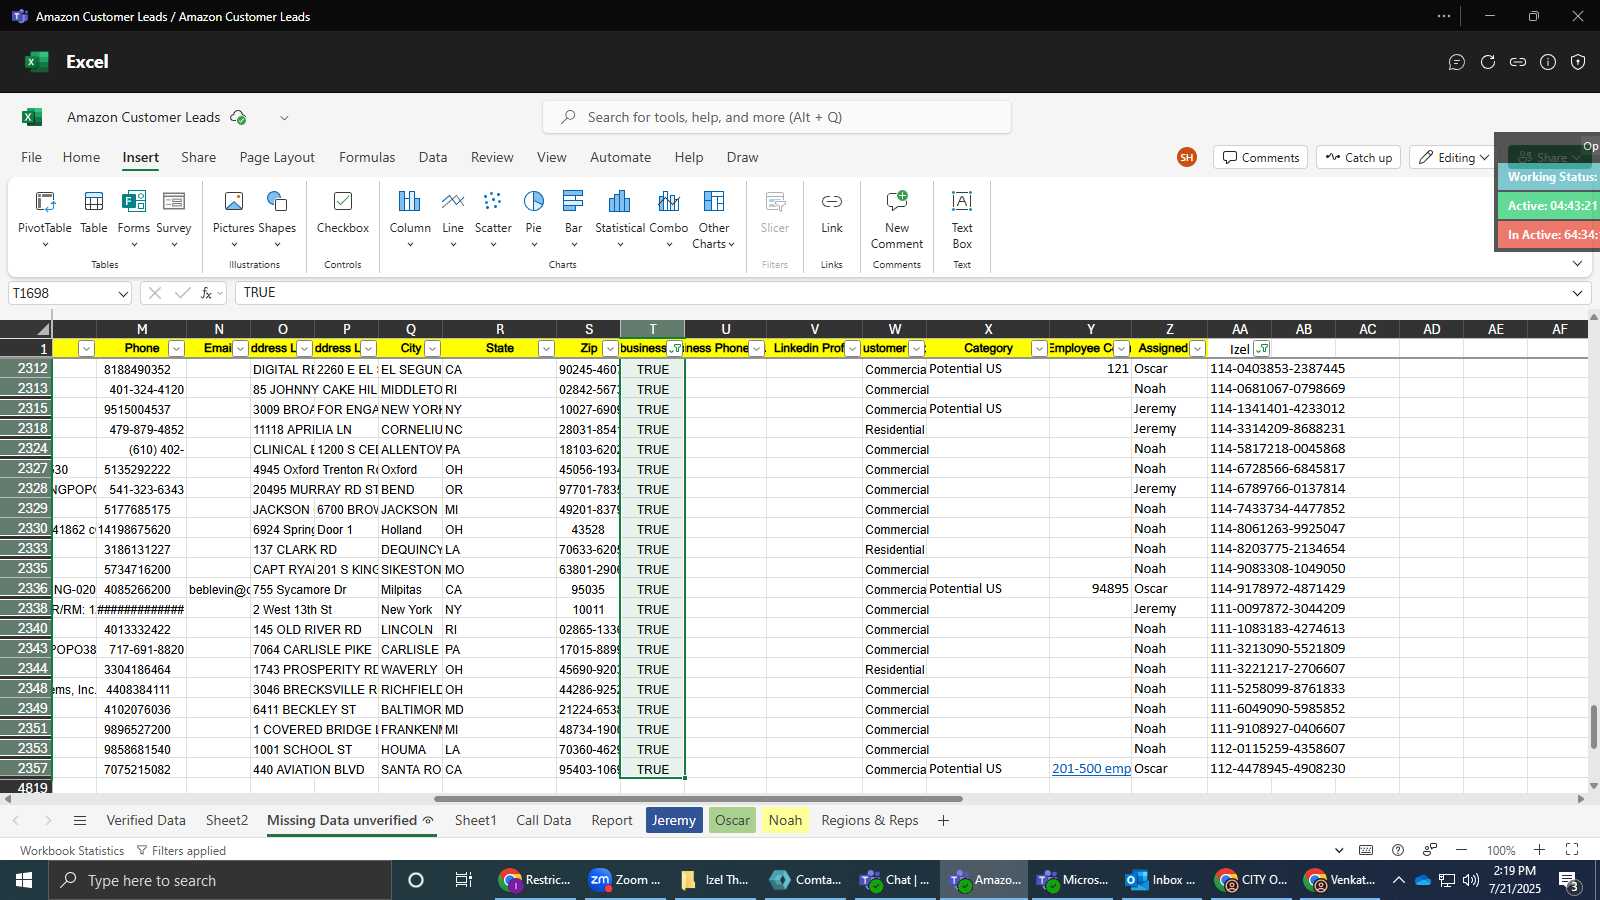Open the City column filter dropdown
The image size is (1600, 900).
pyautogui.click(x=432, y=348)
